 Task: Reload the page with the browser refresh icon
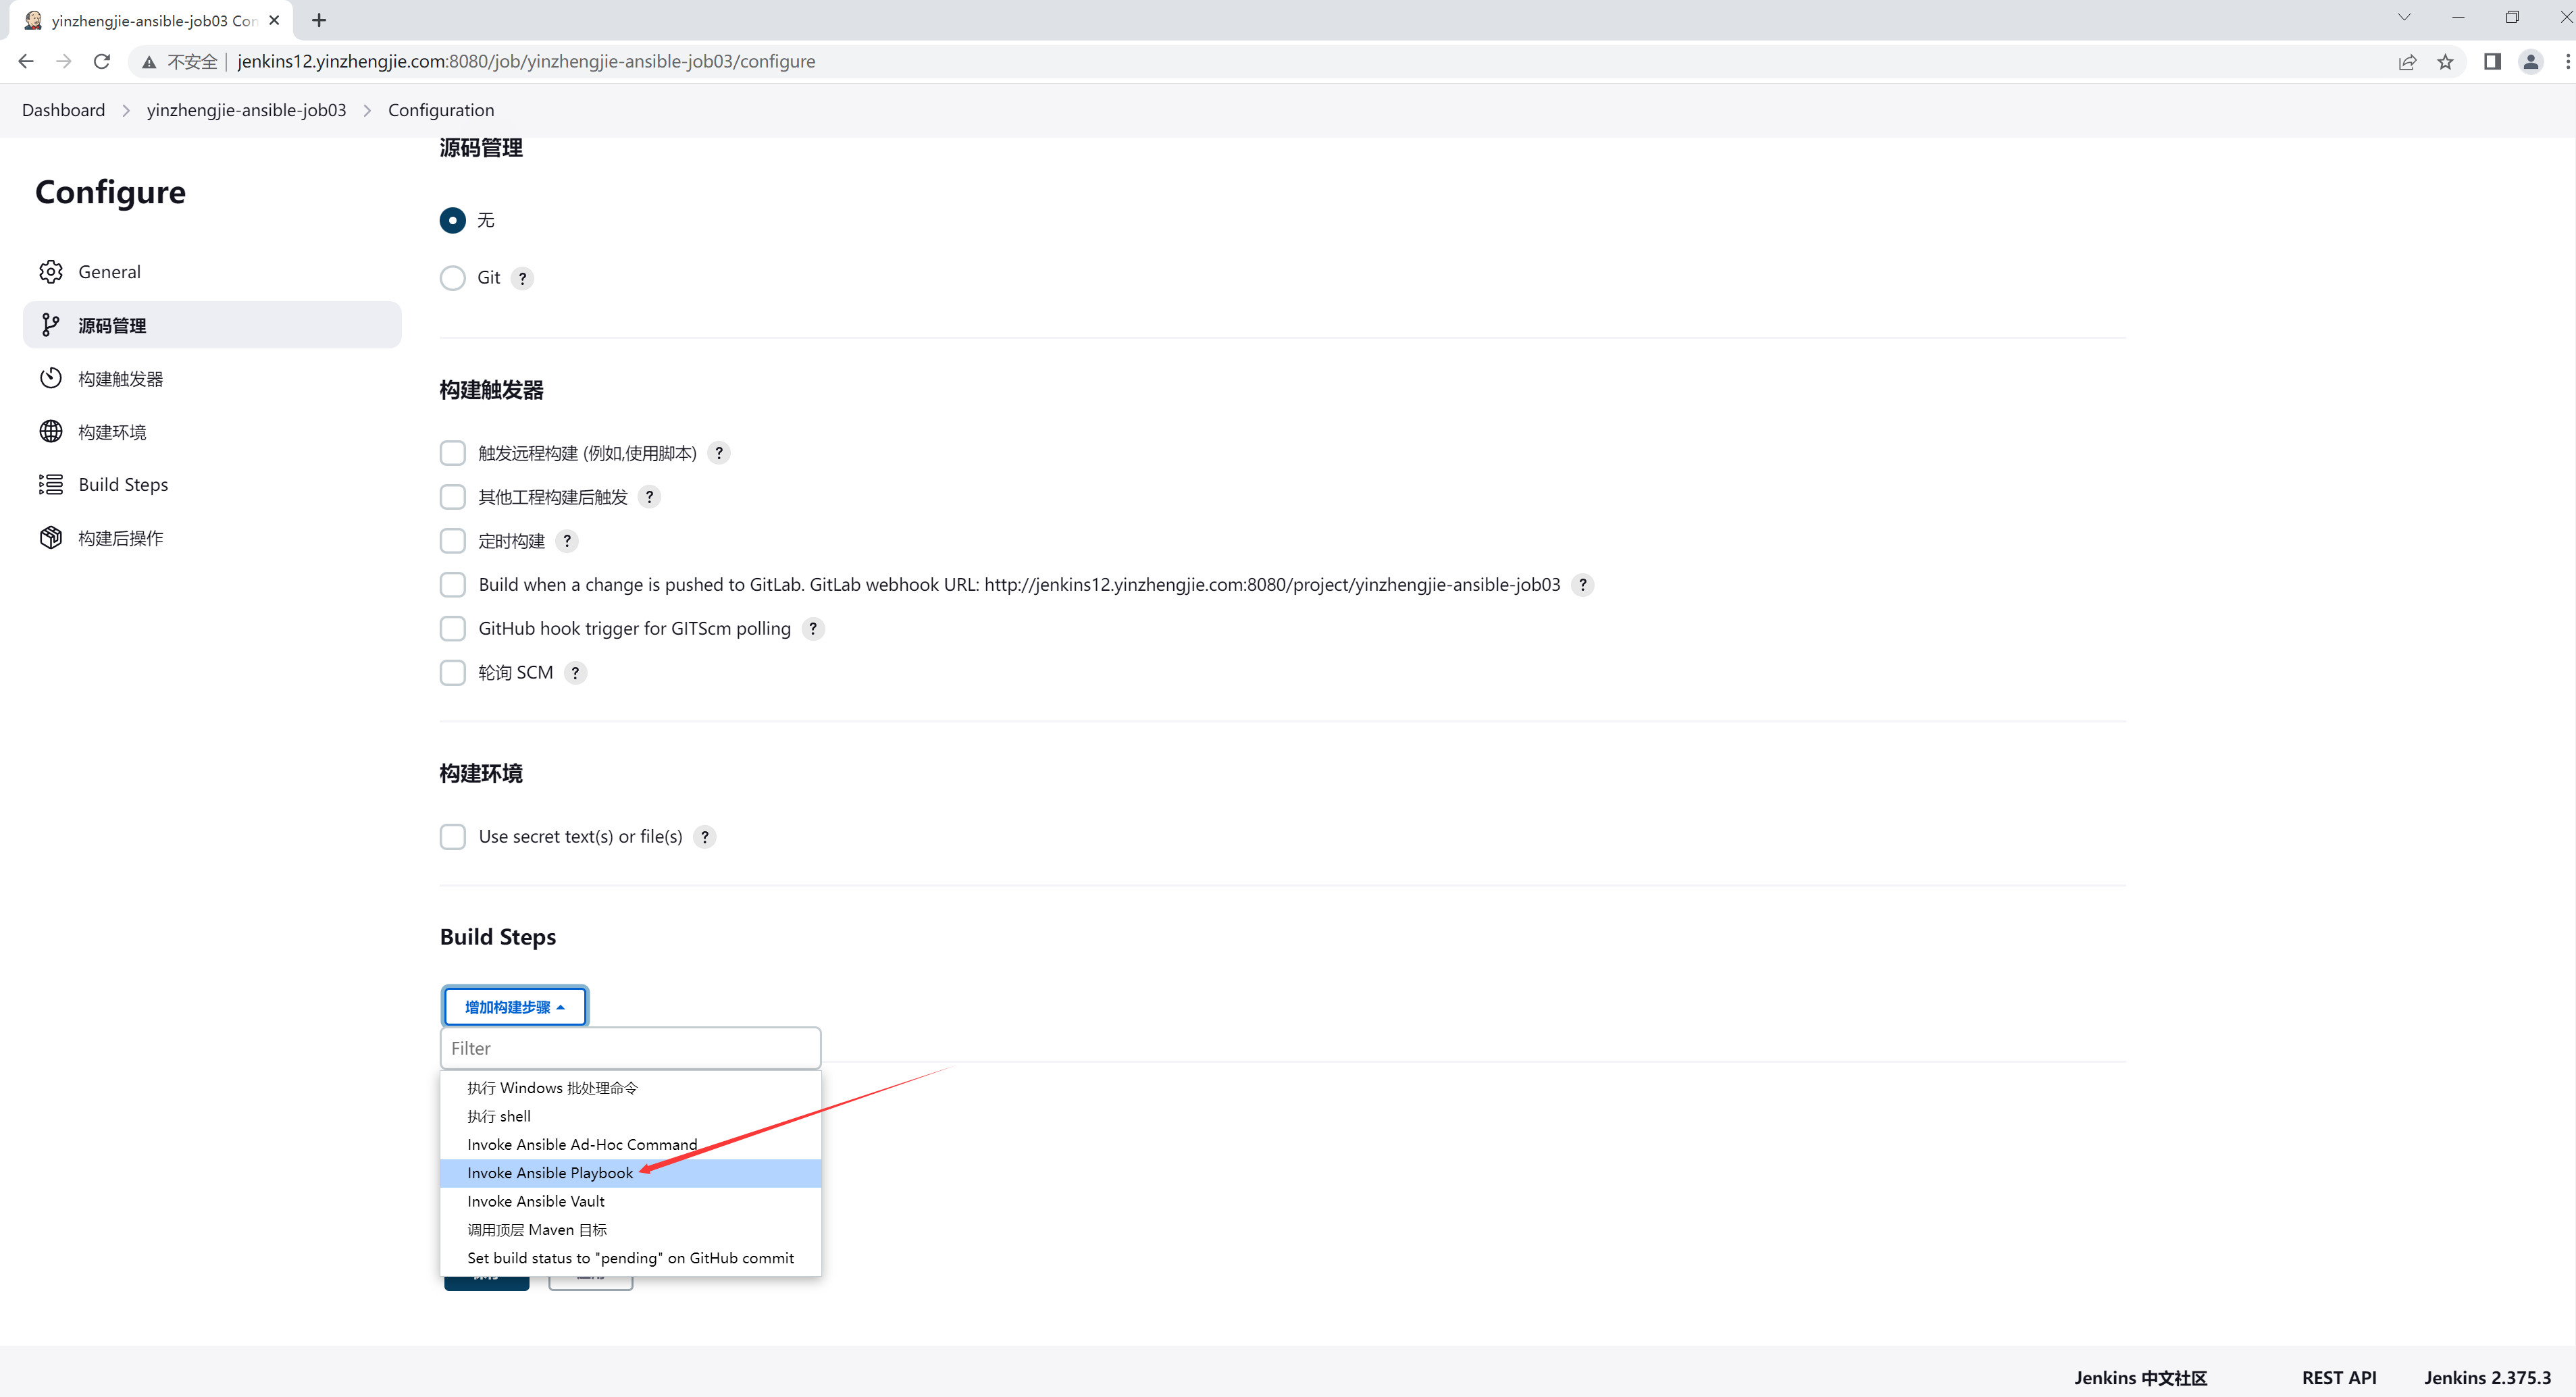[102, 62]
